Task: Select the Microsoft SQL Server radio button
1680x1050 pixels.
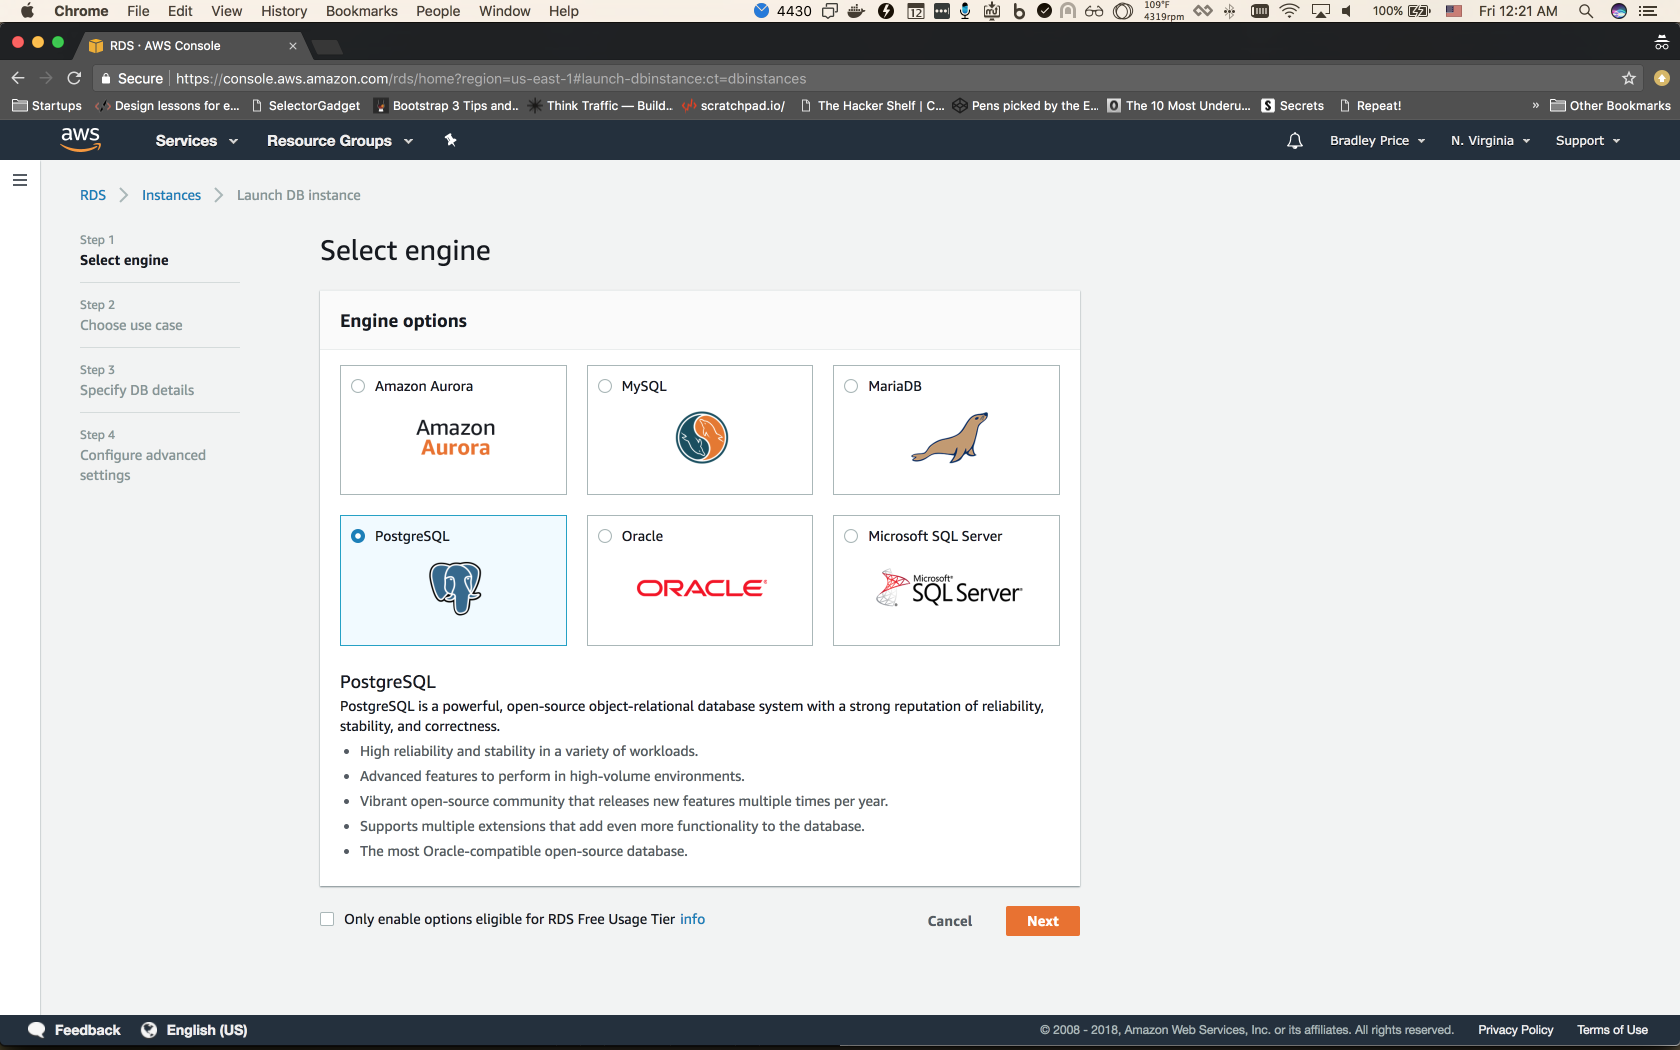Action: [851, 536]
